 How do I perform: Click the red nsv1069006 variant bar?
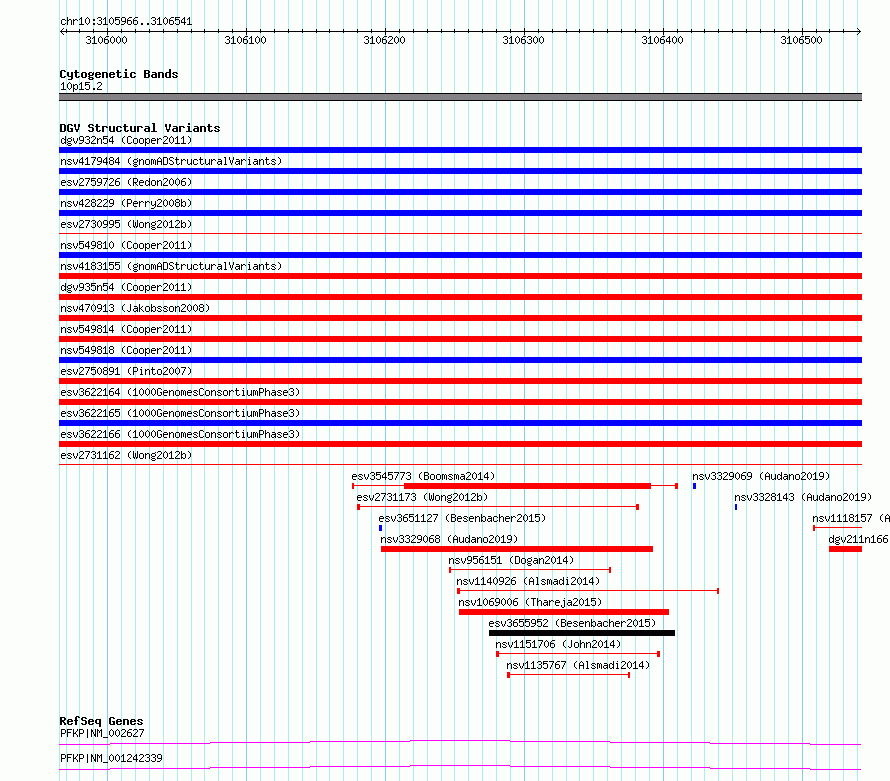[x=564, y=612]
